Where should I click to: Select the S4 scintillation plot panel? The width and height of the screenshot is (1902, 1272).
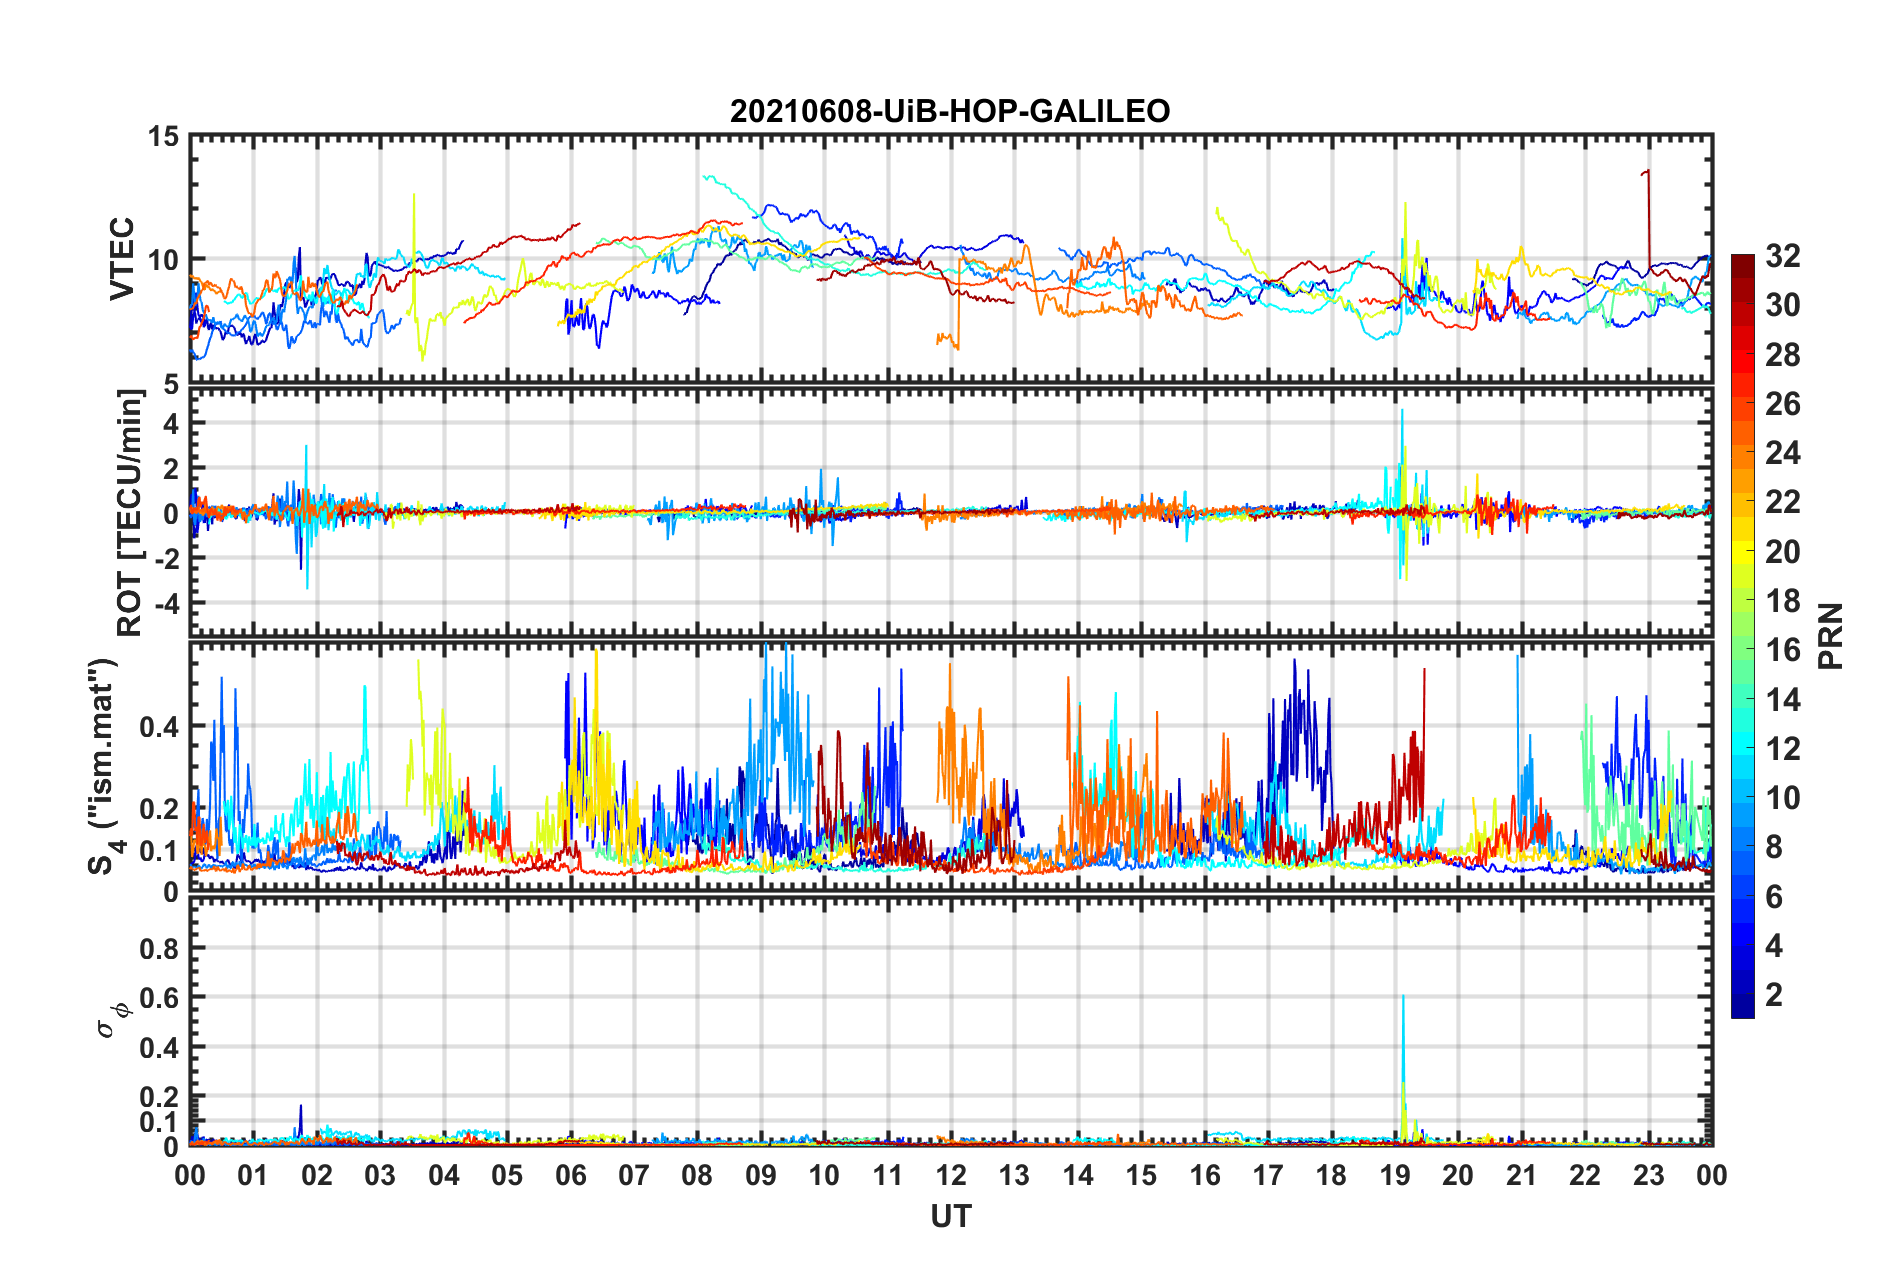coord(951,767)
